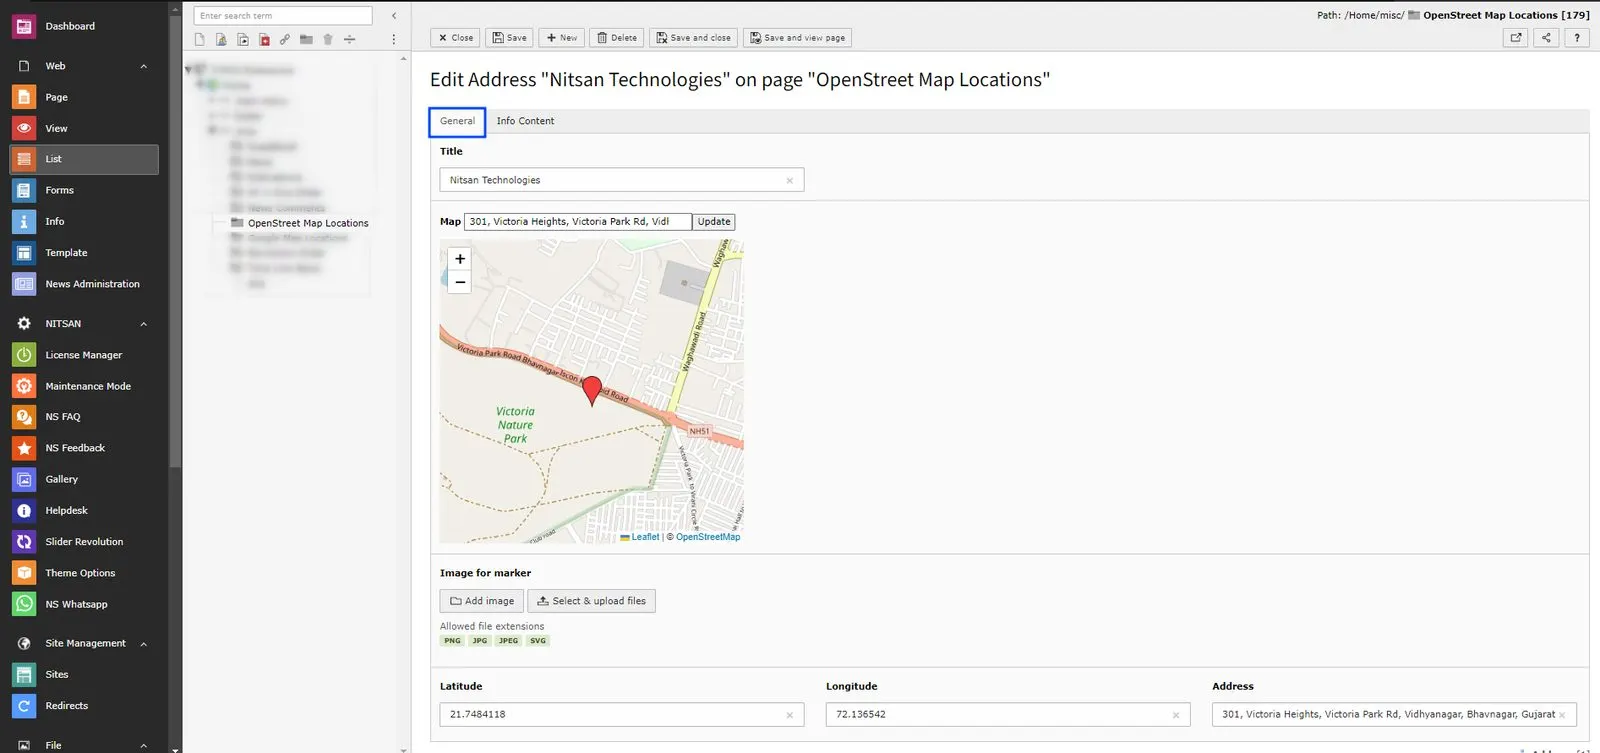Open NS Feedback module

84,448
